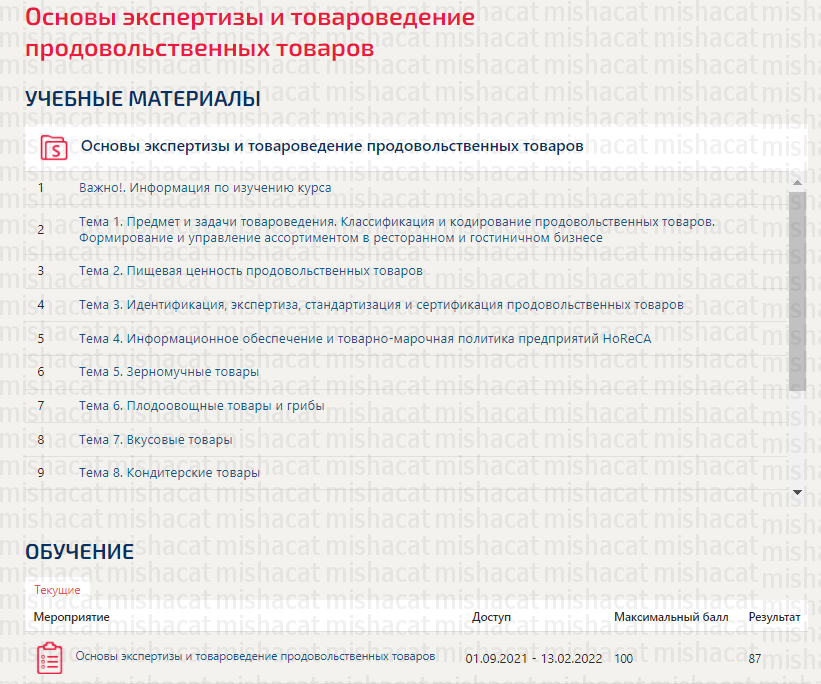Click the ОБУЧЕНИЕ heading
This screenshot has height=684, width=821.
(80, 552)
